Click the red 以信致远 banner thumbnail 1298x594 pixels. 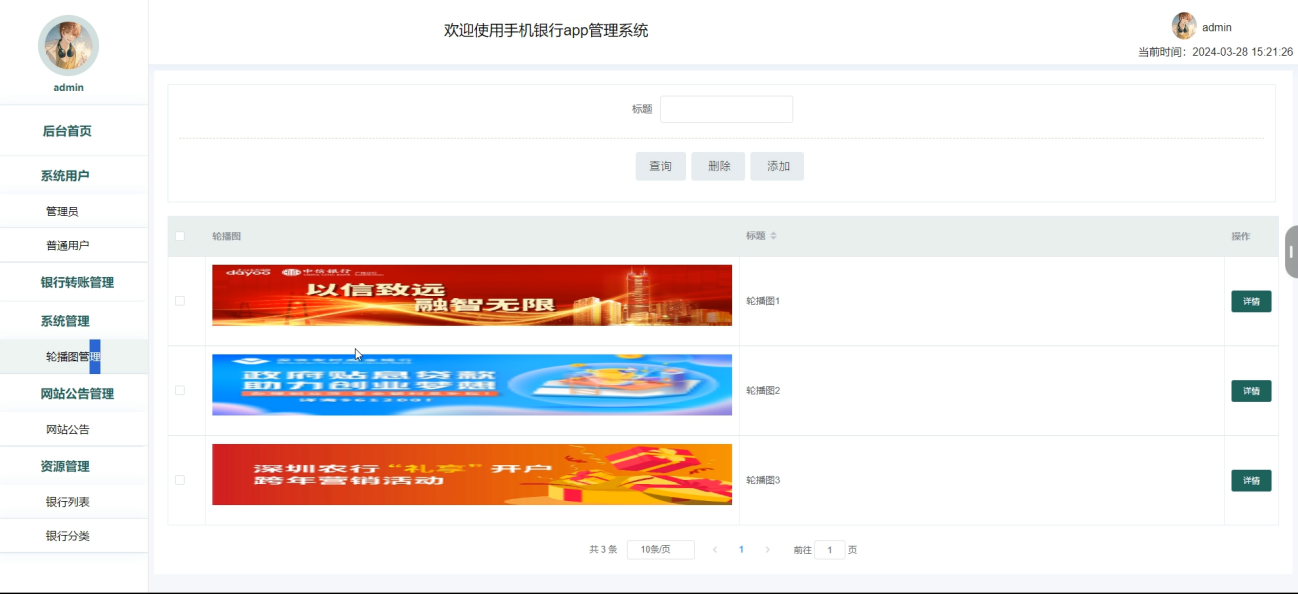pyautogui.click(x=472, y=295)
